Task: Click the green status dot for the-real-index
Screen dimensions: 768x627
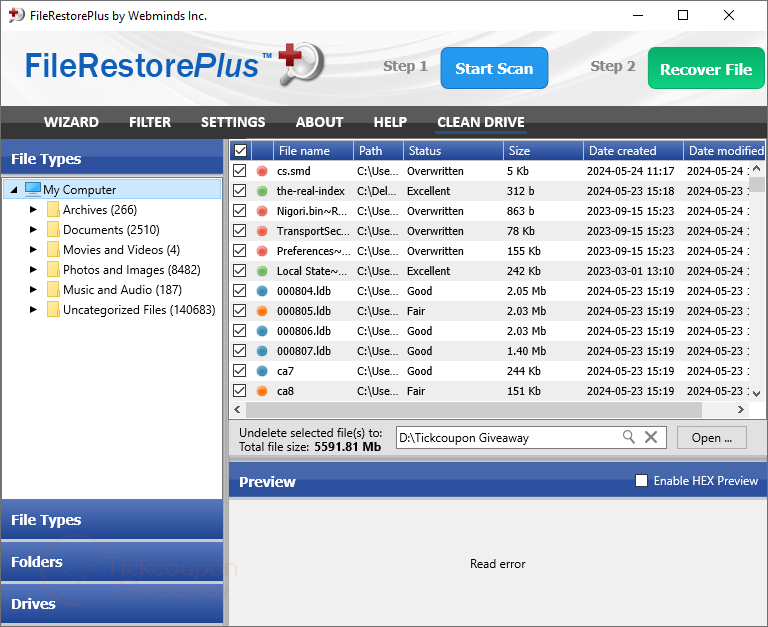Action: (262, 191)
